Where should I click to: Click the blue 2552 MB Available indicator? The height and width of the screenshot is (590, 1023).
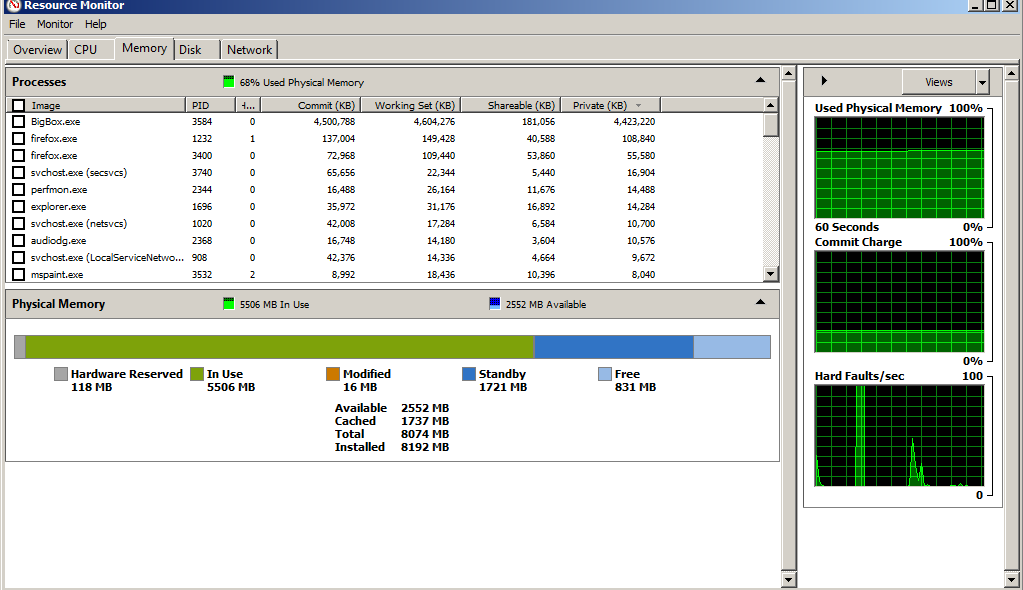click(495, 304)
